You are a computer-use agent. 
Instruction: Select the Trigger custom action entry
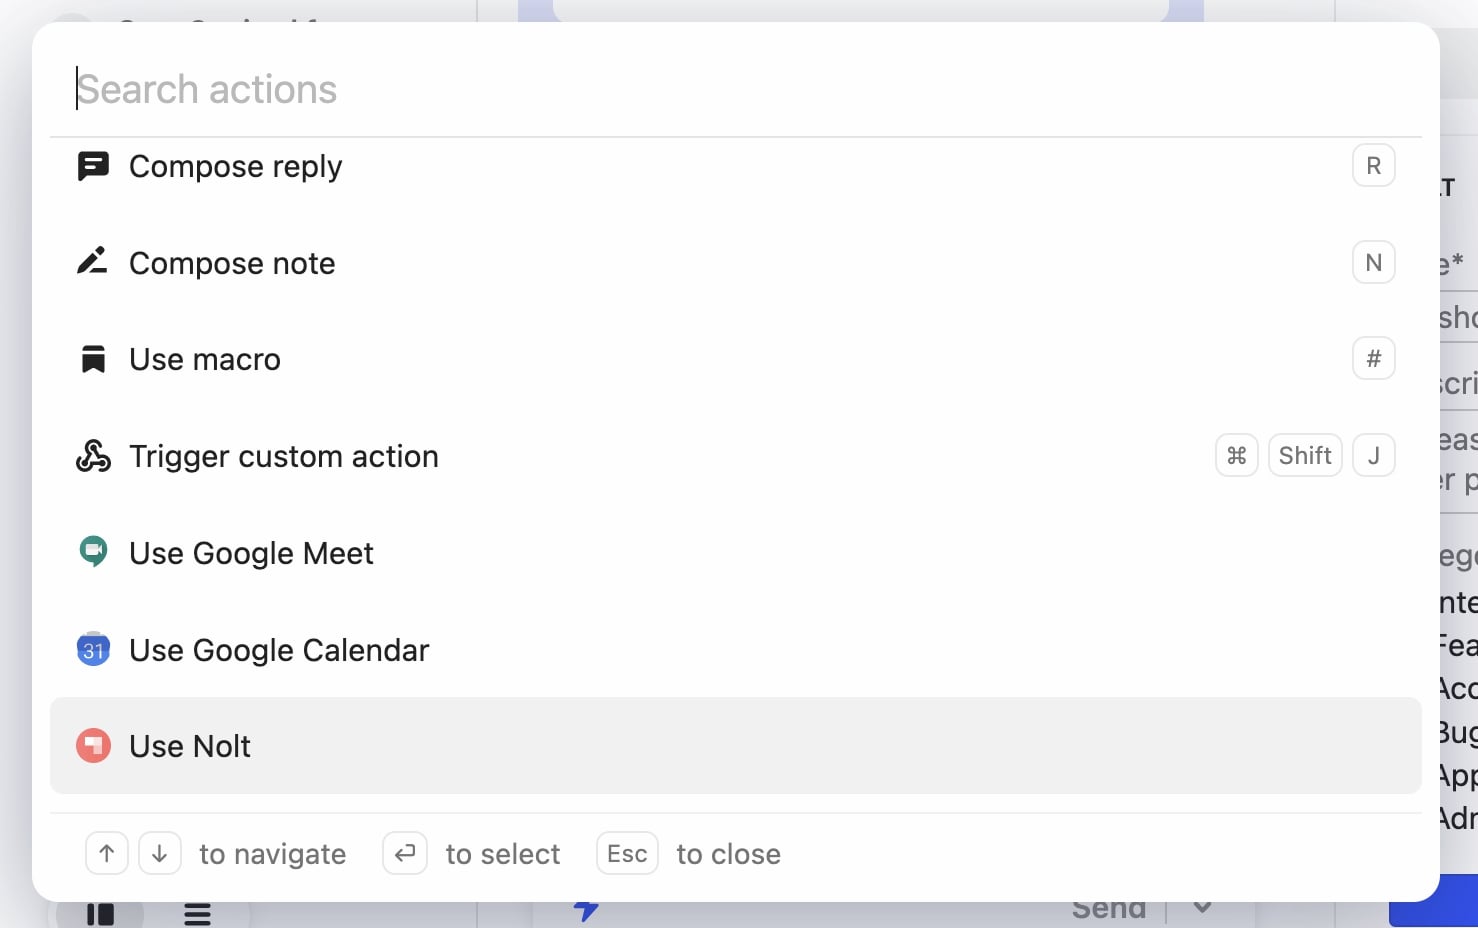(284, 456)
